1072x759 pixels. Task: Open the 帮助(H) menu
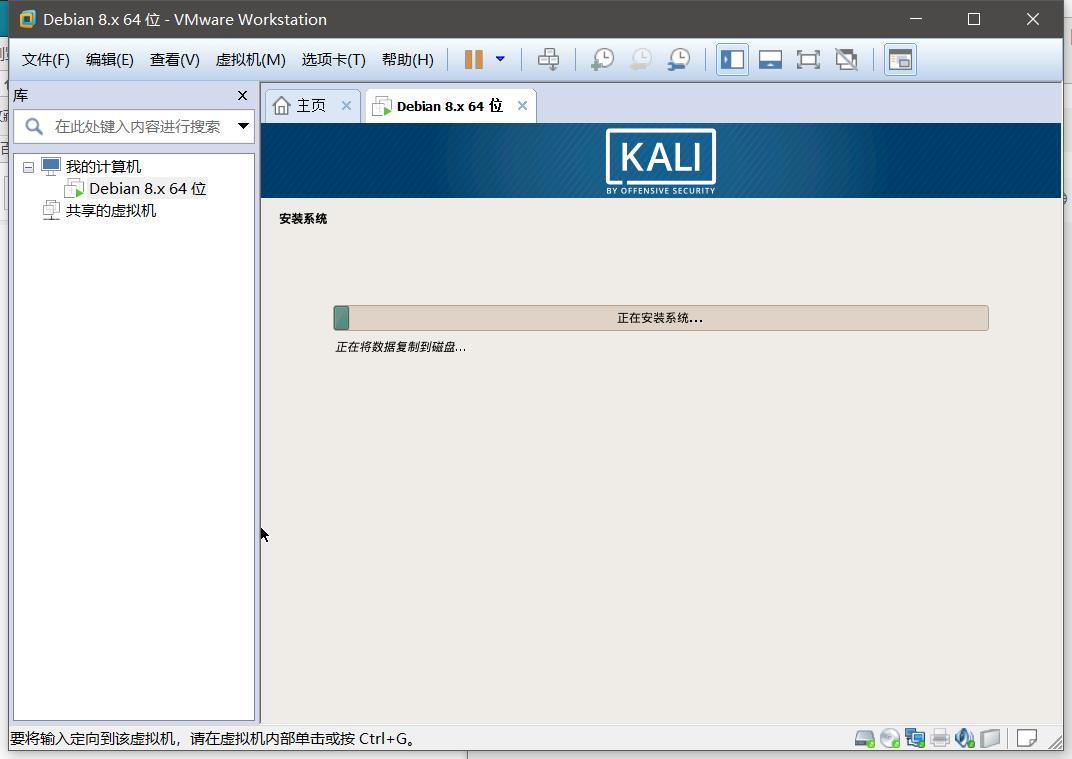point(407,60)
